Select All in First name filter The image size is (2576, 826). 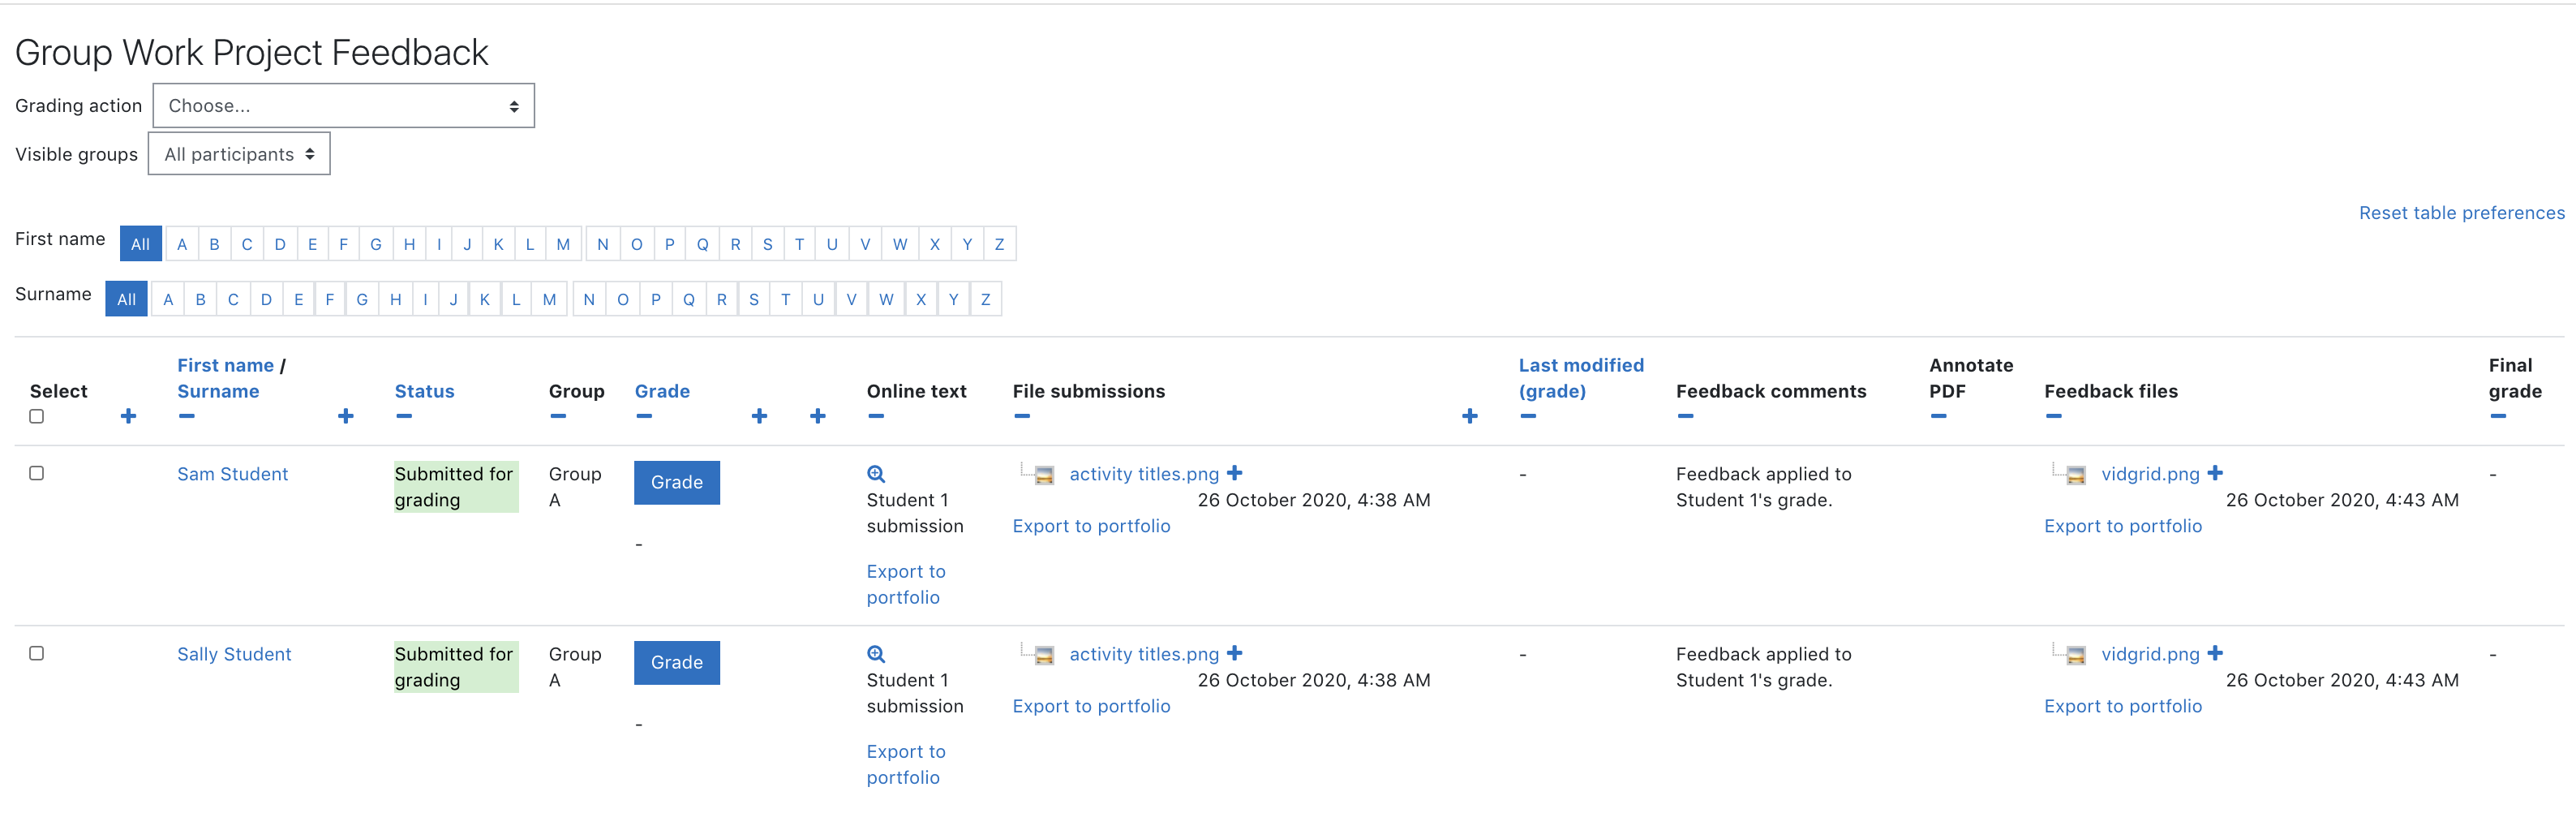click(x=140, y=244)
